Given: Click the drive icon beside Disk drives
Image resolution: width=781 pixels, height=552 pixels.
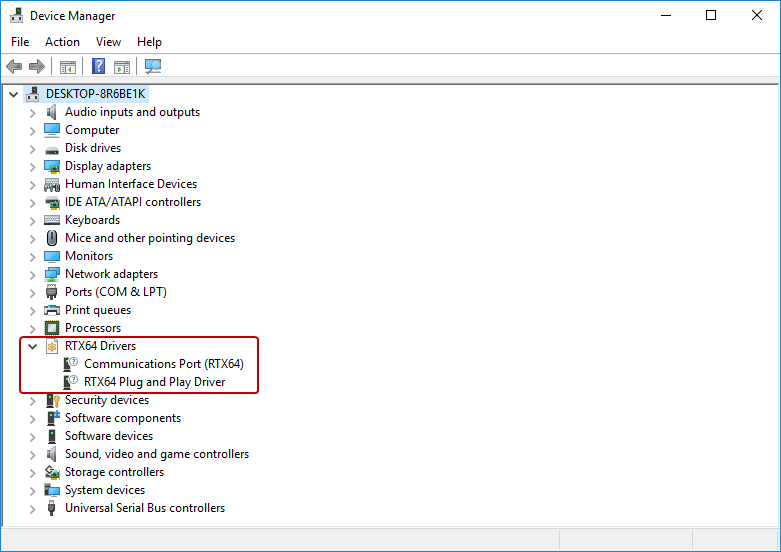Looking at the screenshot, I should coord(52,149).
